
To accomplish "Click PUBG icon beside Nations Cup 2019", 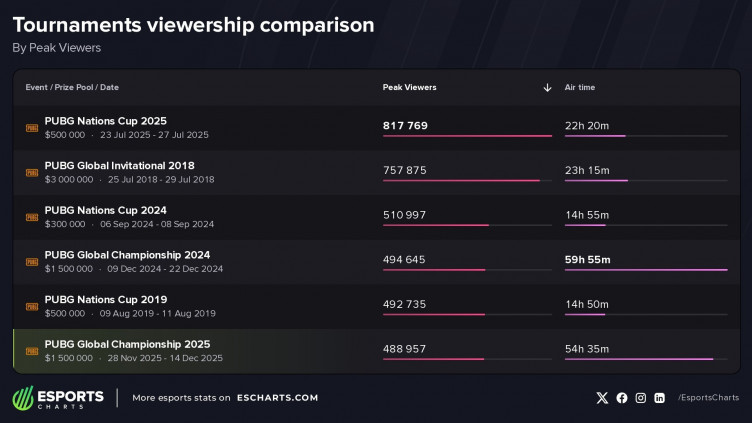I will (32, 307).
